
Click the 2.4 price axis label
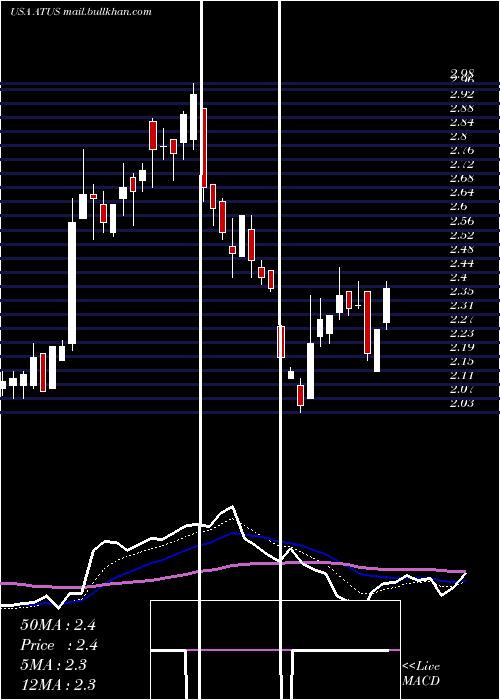pyautogui.click(x=459, y=277)
